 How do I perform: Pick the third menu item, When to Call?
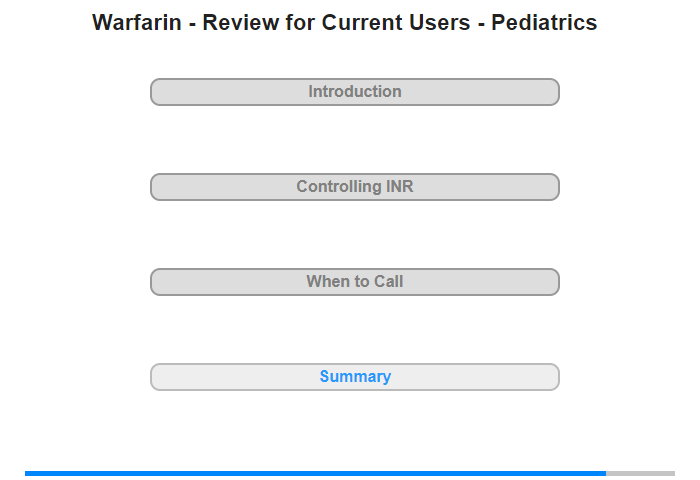pyautogui.click(x=354, y=282)
